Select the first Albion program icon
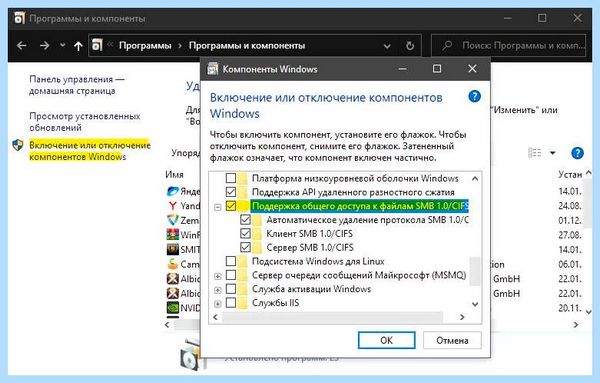600x383 pixels. (173, 279)
